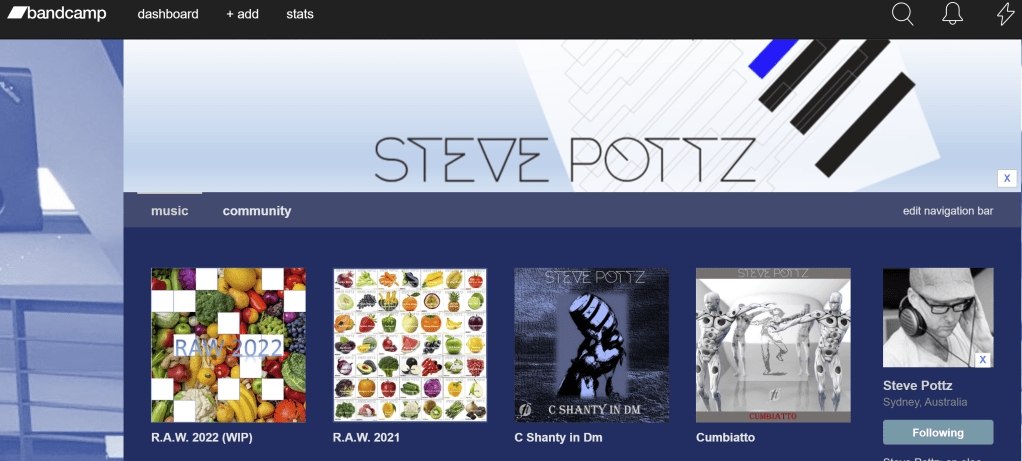Remove the artist photo via X

982,359
